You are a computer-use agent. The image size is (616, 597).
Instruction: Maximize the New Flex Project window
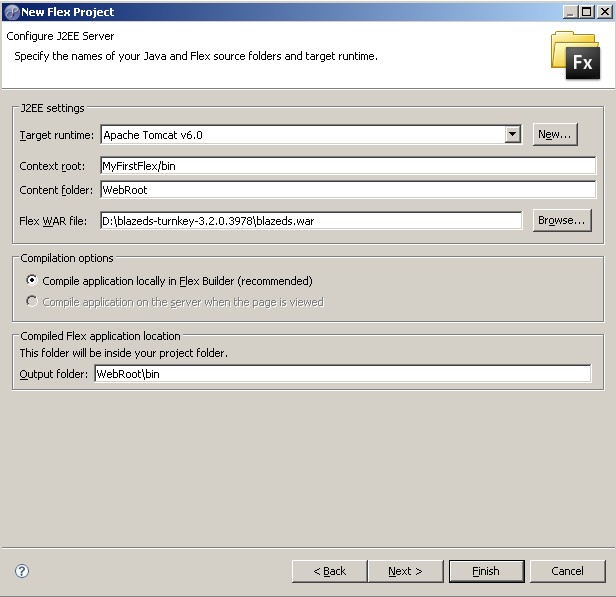(x=587, y=12)
